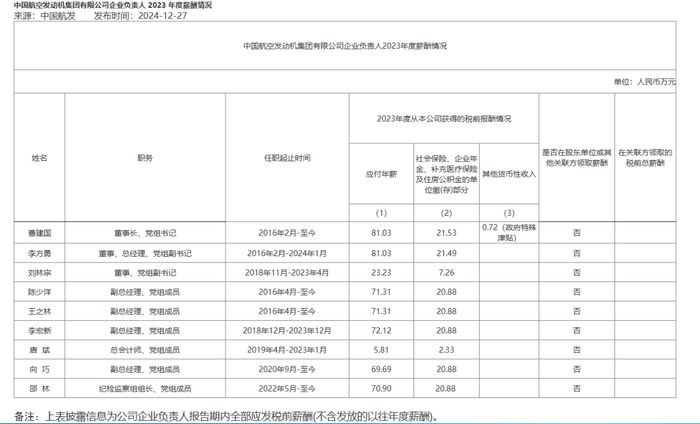700x424 pixels.
Task: Click the header 2023年度从本公司获得的税前报酬情况
Action: 444,119
